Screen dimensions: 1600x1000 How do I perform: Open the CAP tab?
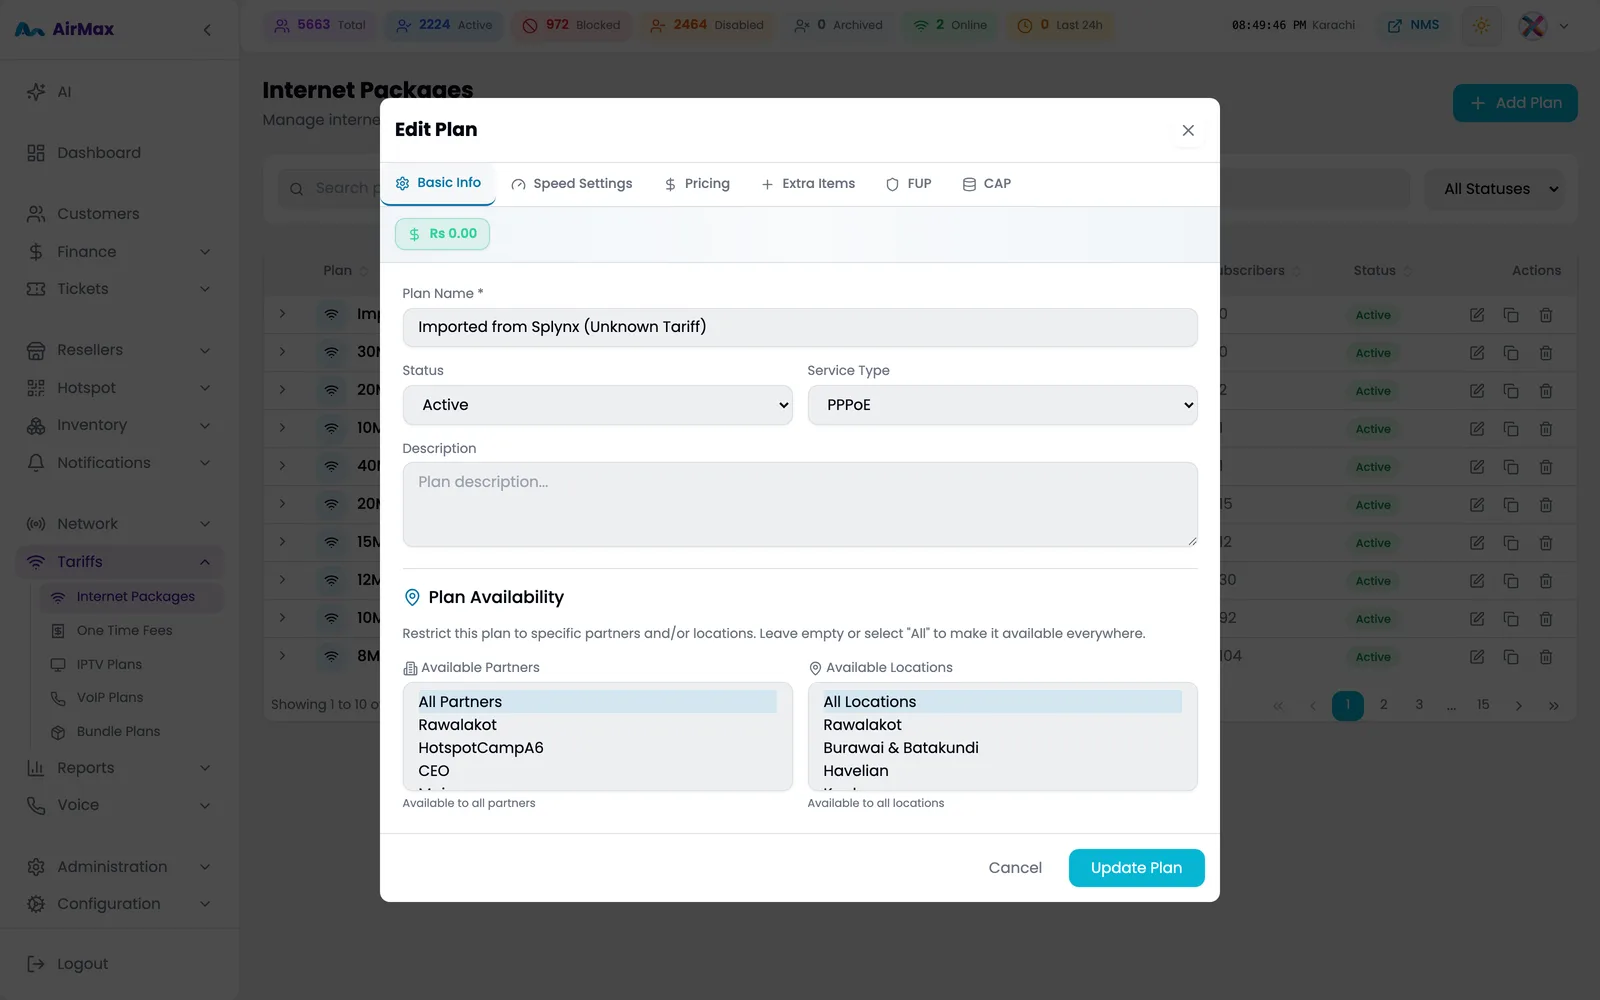pyautogui.click(x=986, y=184)
